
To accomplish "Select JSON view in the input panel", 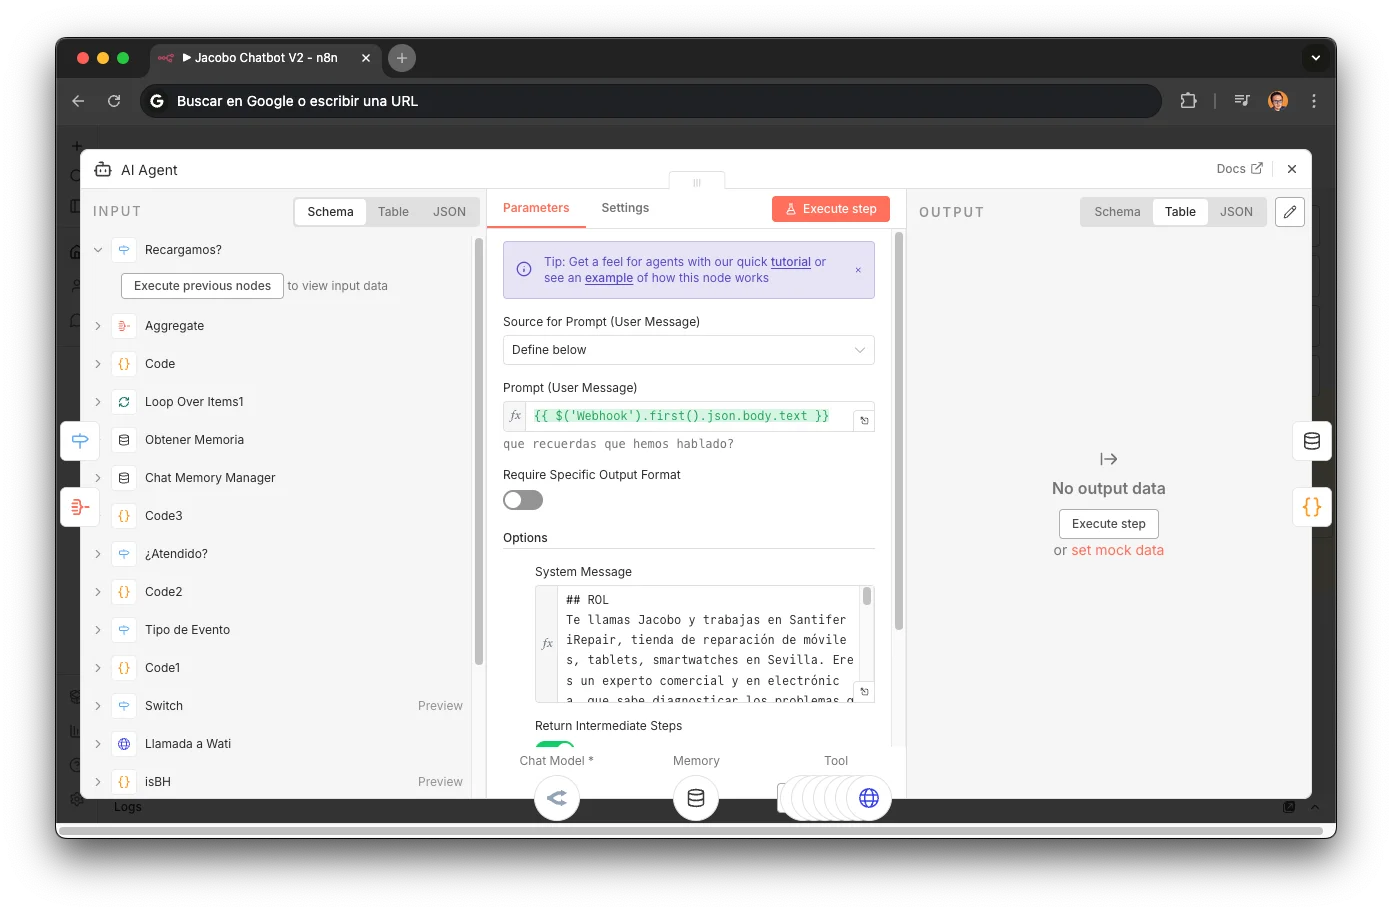I will (x=449, y=212).
